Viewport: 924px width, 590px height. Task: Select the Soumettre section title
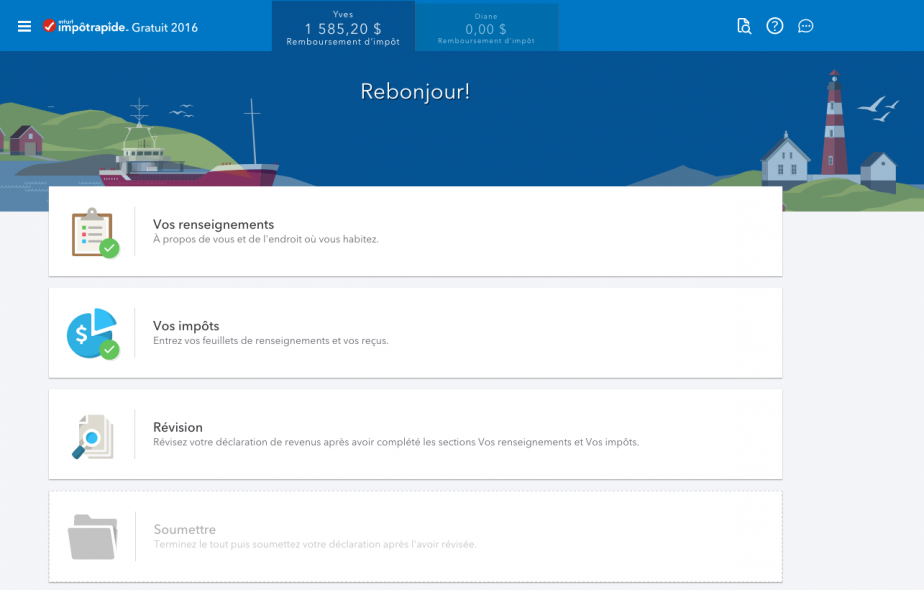[x=185, y=530]
